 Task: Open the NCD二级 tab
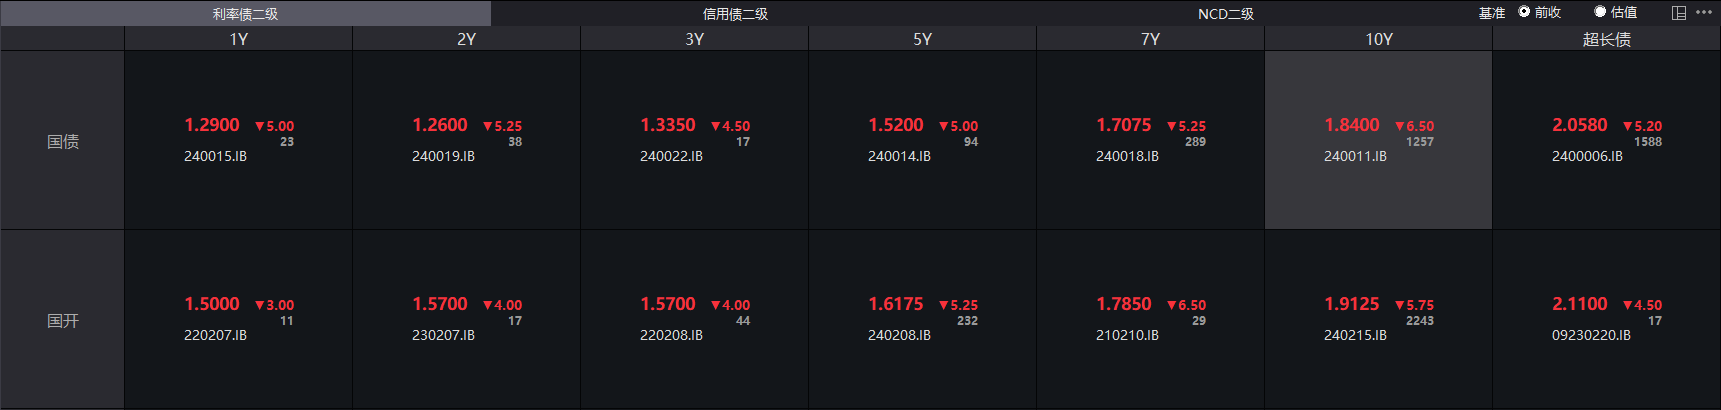coord(1225,14)
